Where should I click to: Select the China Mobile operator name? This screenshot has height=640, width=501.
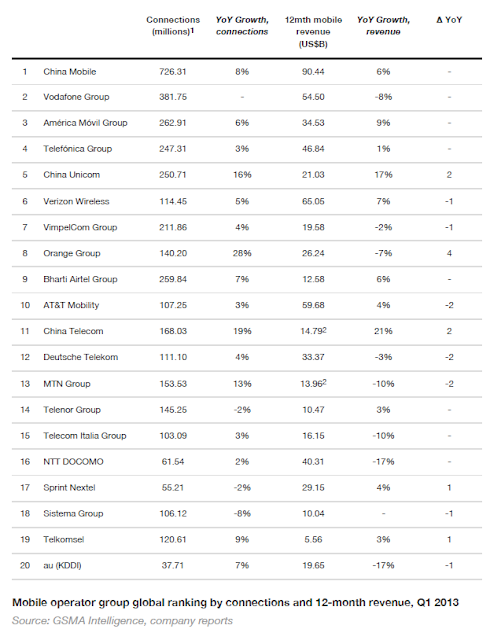pos(70,72)
